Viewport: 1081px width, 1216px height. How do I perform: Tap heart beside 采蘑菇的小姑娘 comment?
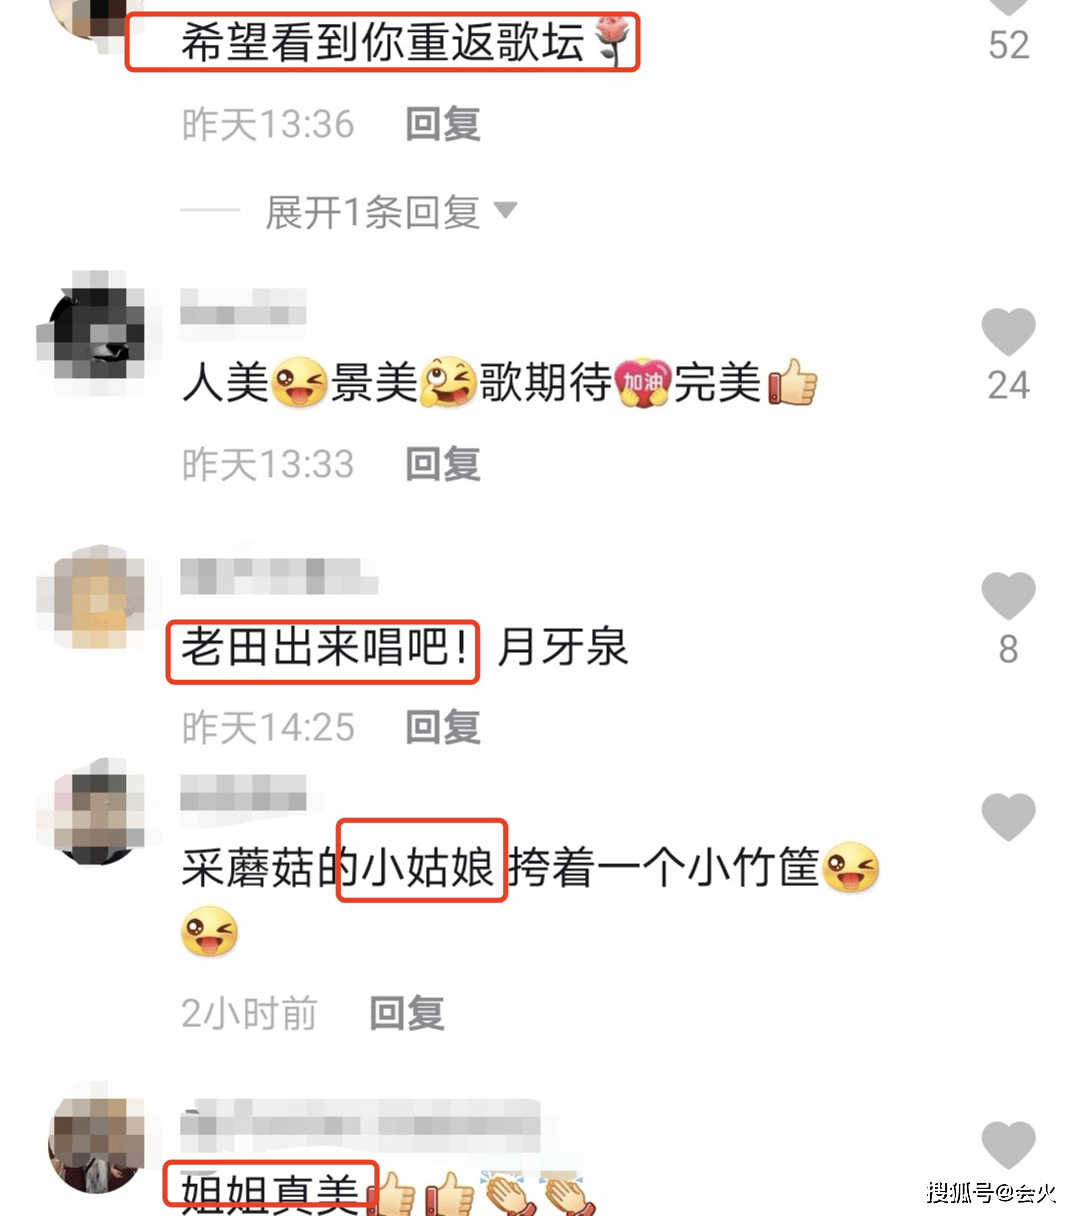pos(1008,817)
